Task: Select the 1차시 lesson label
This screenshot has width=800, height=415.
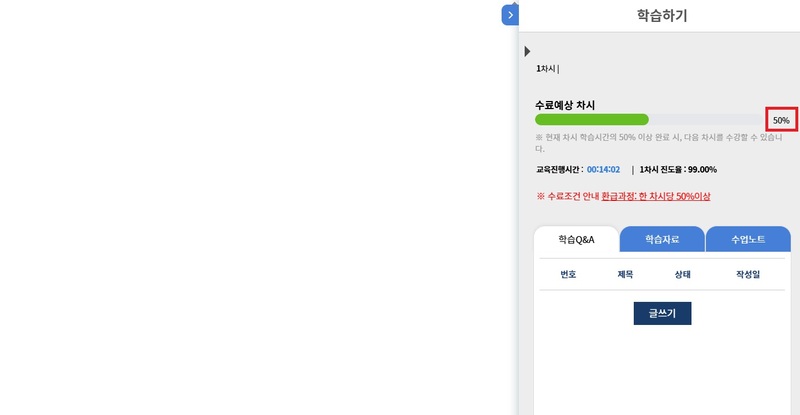Action: point(546,69)
